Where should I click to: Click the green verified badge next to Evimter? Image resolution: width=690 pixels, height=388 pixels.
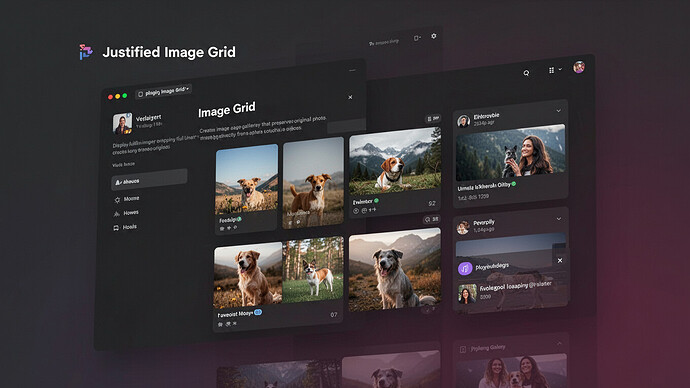[377, 201]
